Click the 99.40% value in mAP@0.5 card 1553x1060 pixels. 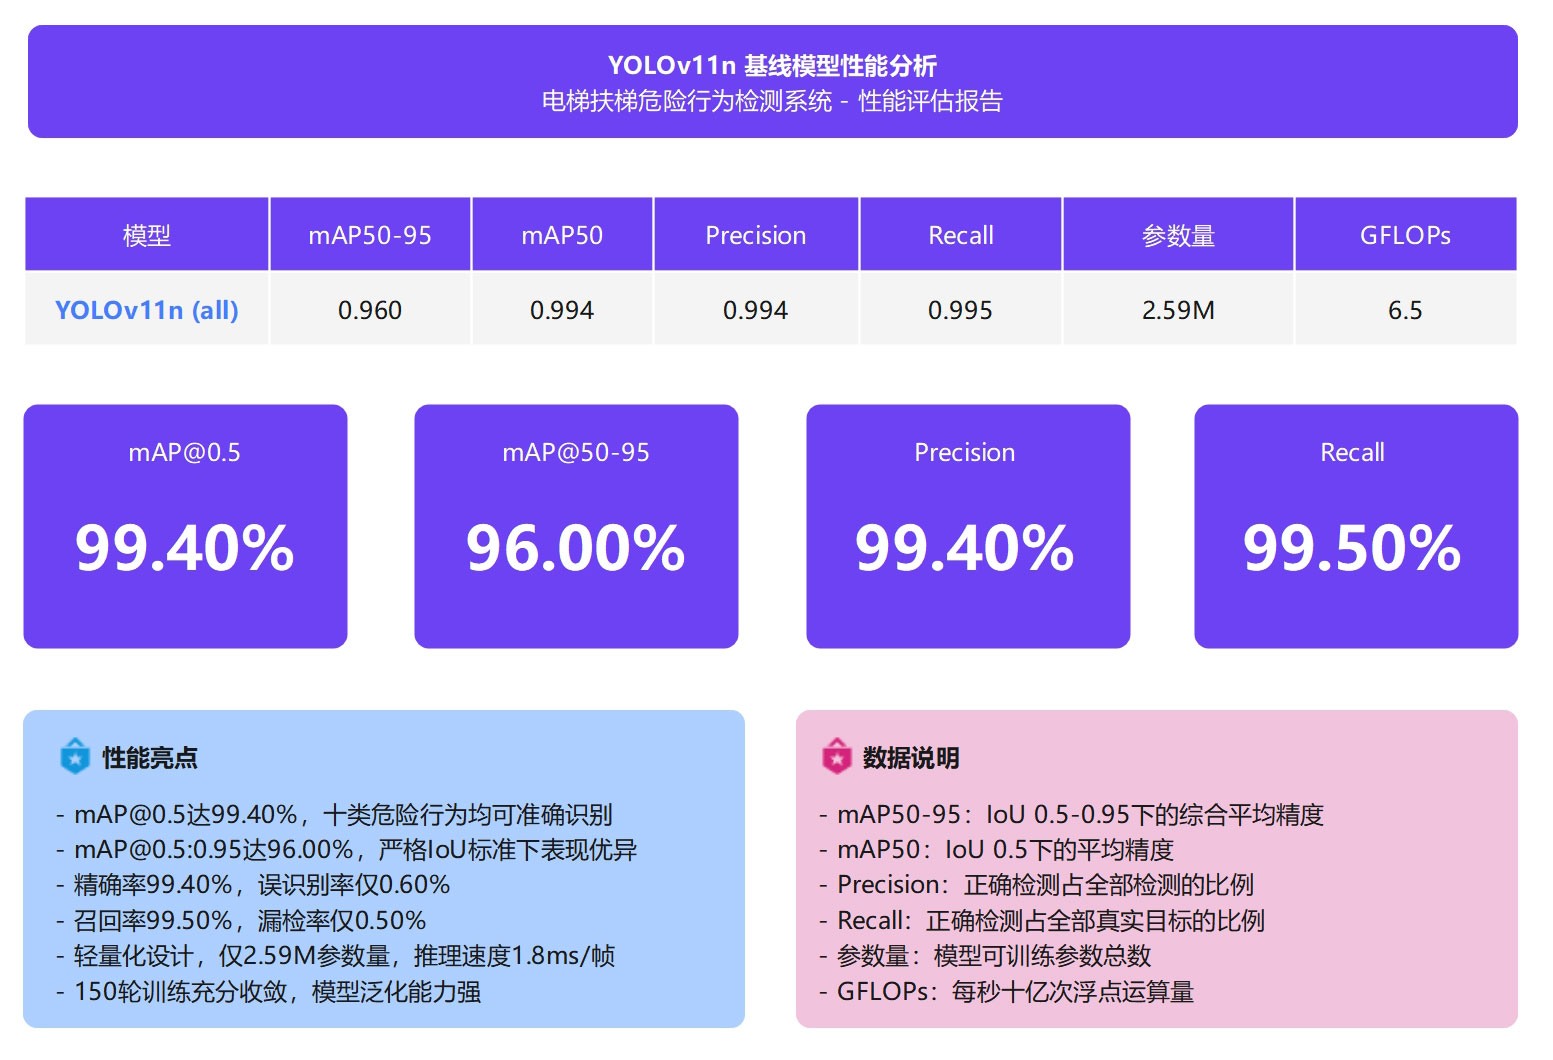tap(185, 548)
